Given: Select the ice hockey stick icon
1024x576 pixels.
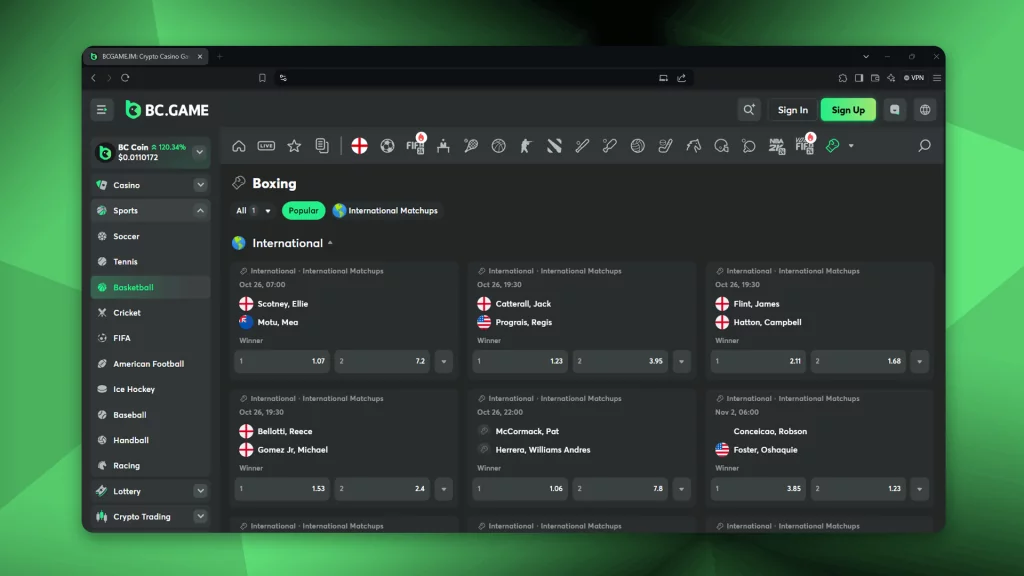Looking at the screenshot, I should [x=665, y=146].
